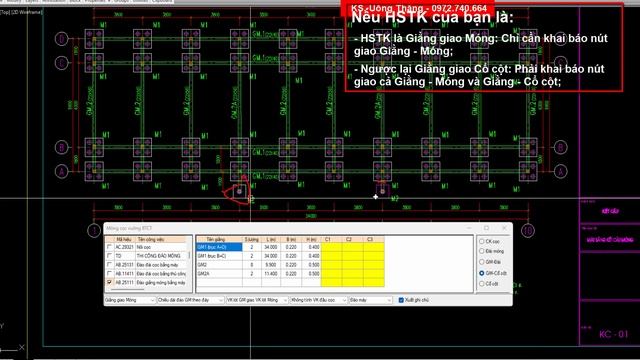The image size is (640, 360).
Task: Click grid axis bubble A on the right
Action: (x=561, y=171)
